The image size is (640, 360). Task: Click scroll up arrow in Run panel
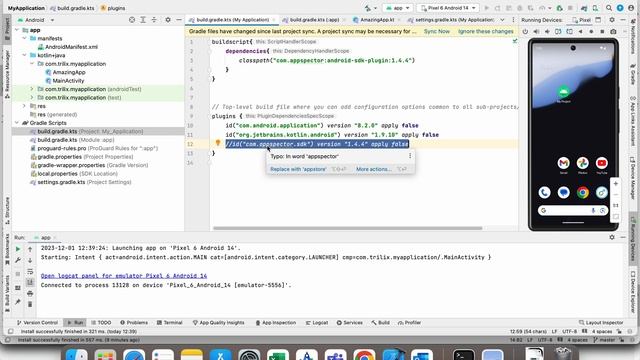pos(30,249)
